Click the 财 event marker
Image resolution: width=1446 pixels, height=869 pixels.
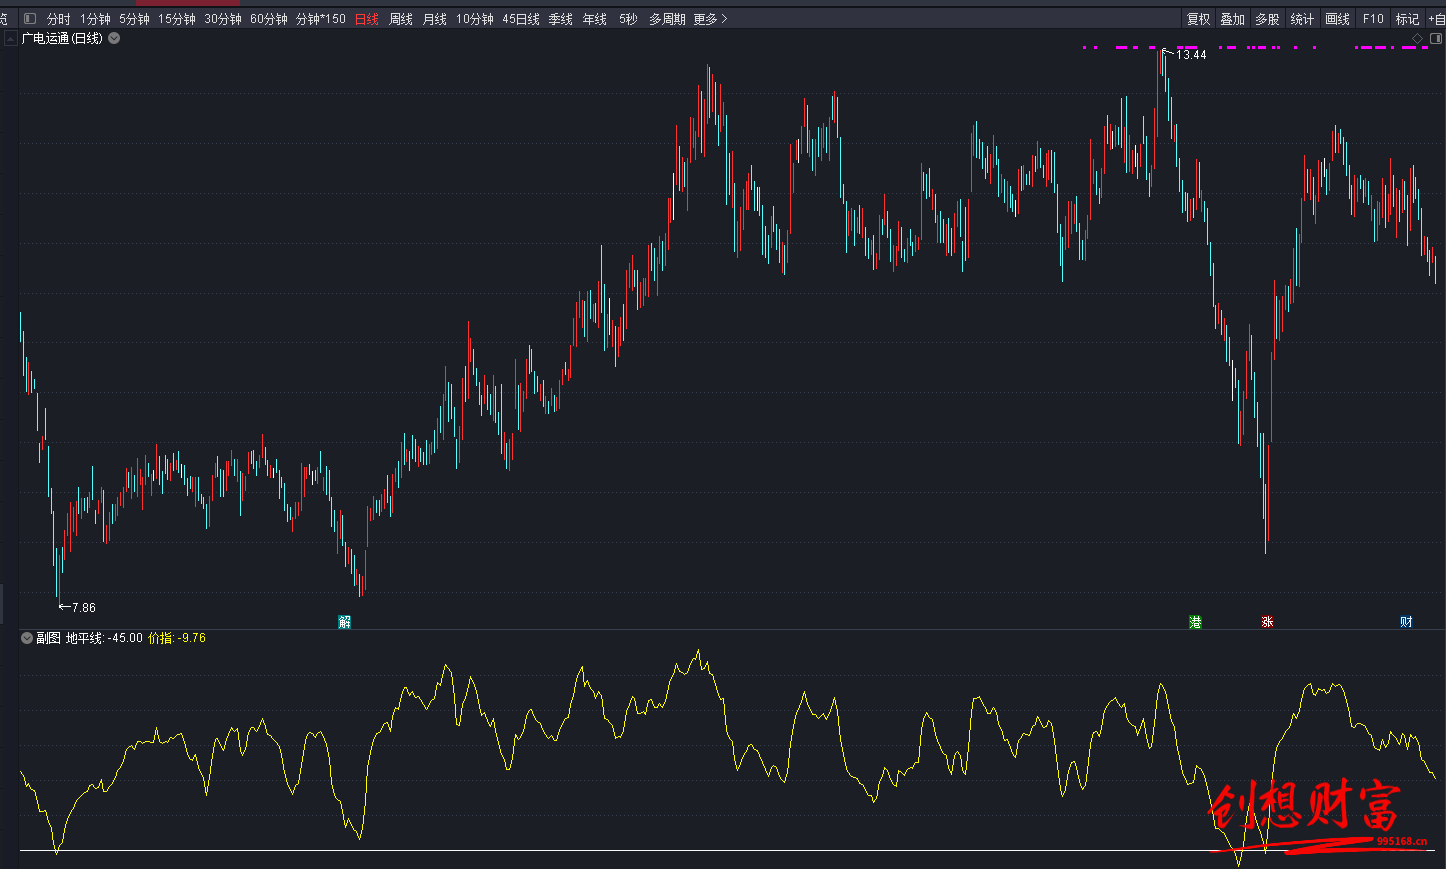(x=1406, y=622)
